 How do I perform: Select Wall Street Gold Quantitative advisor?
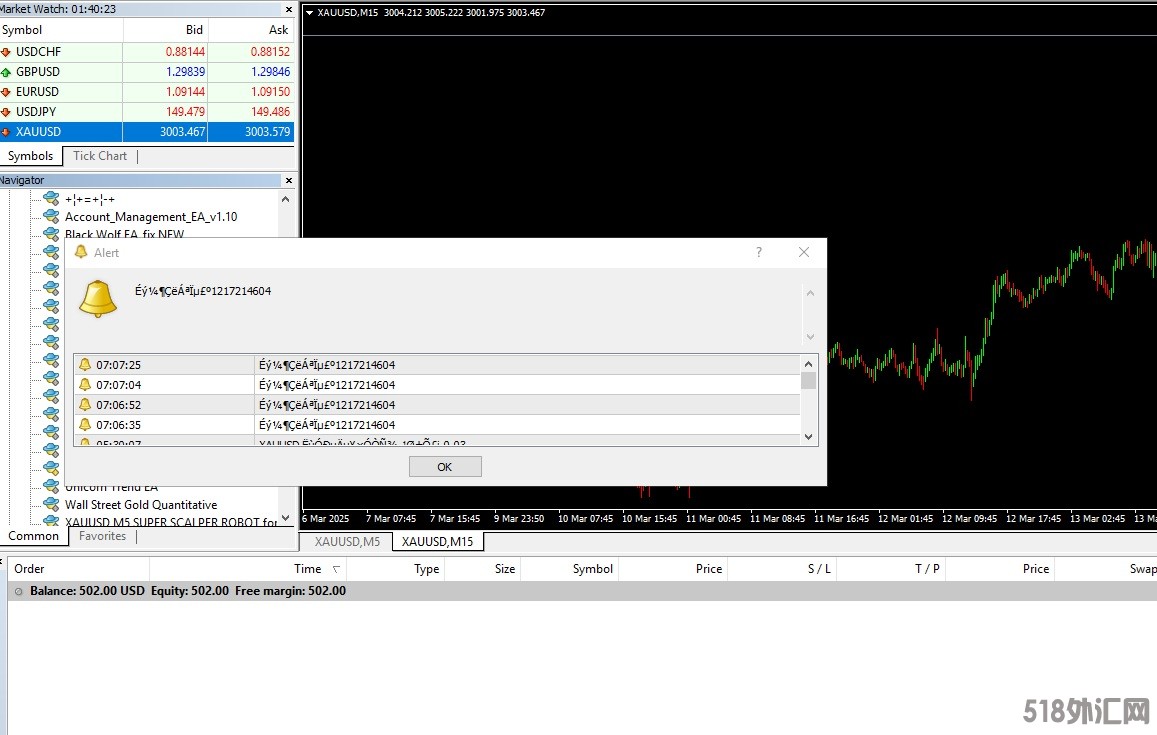click(x=140, y=505)
